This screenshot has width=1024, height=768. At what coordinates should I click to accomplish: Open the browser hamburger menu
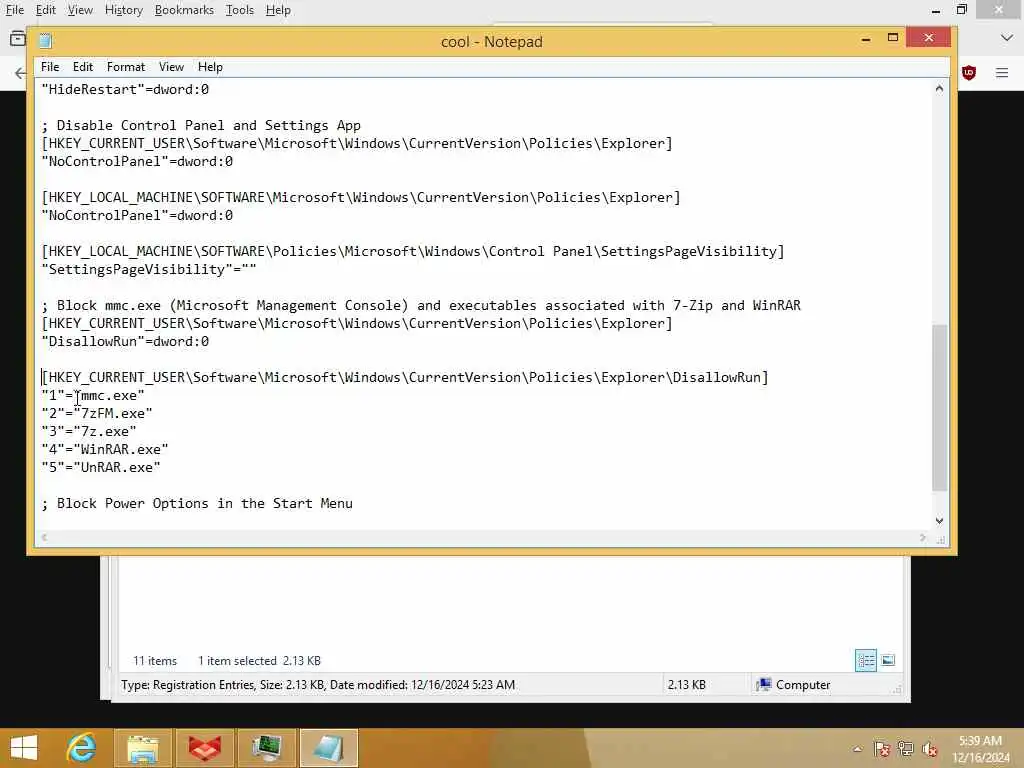click(1002, 72)
